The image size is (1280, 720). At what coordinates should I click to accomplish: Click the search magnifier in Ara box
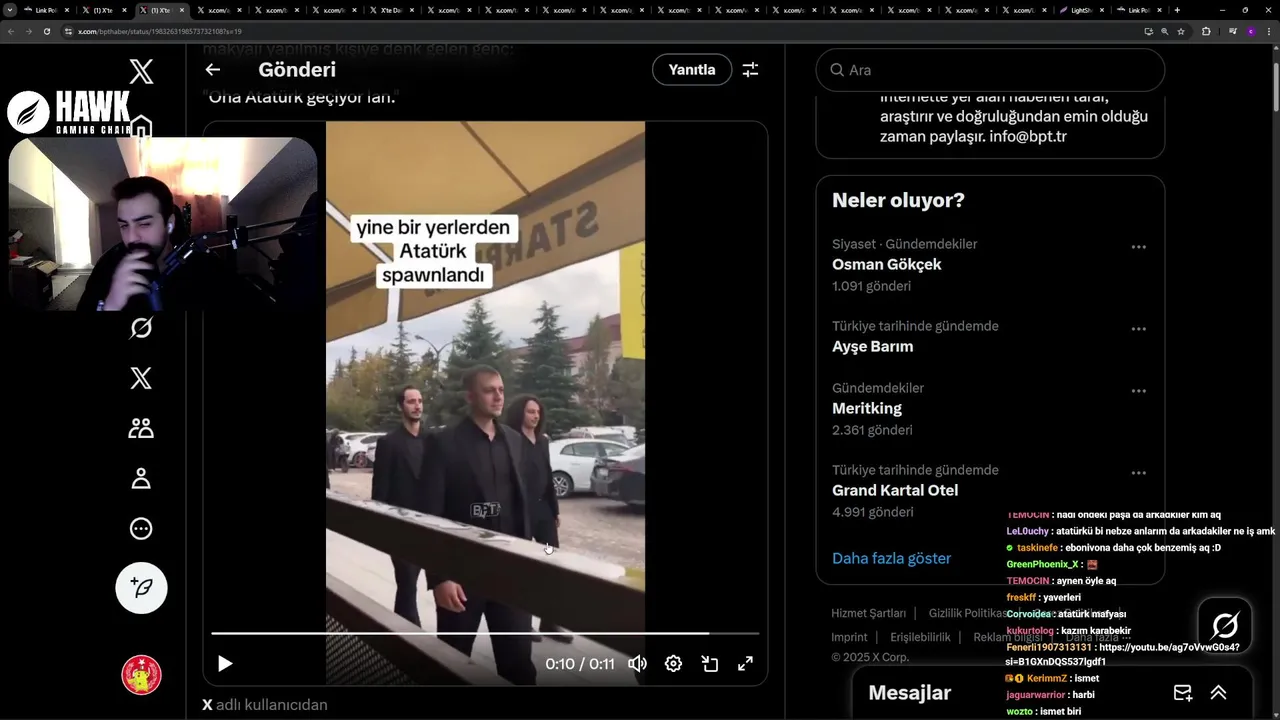836,70
